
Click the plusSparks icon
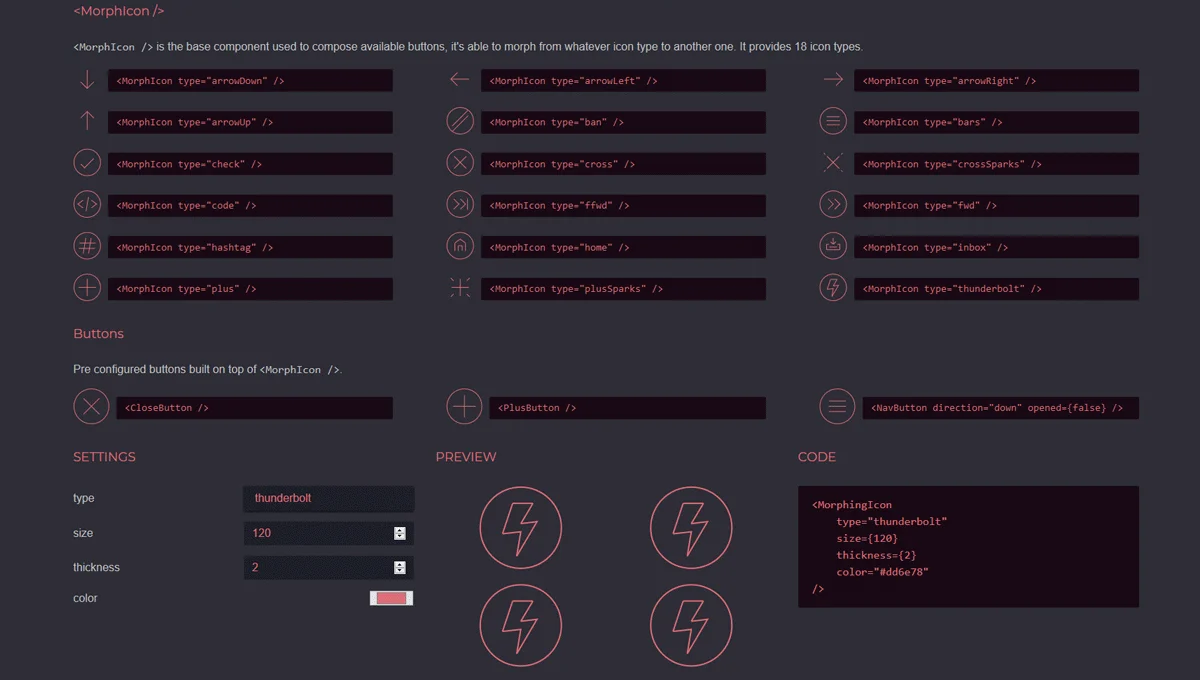pyautogui.click(x=460, y=288)
